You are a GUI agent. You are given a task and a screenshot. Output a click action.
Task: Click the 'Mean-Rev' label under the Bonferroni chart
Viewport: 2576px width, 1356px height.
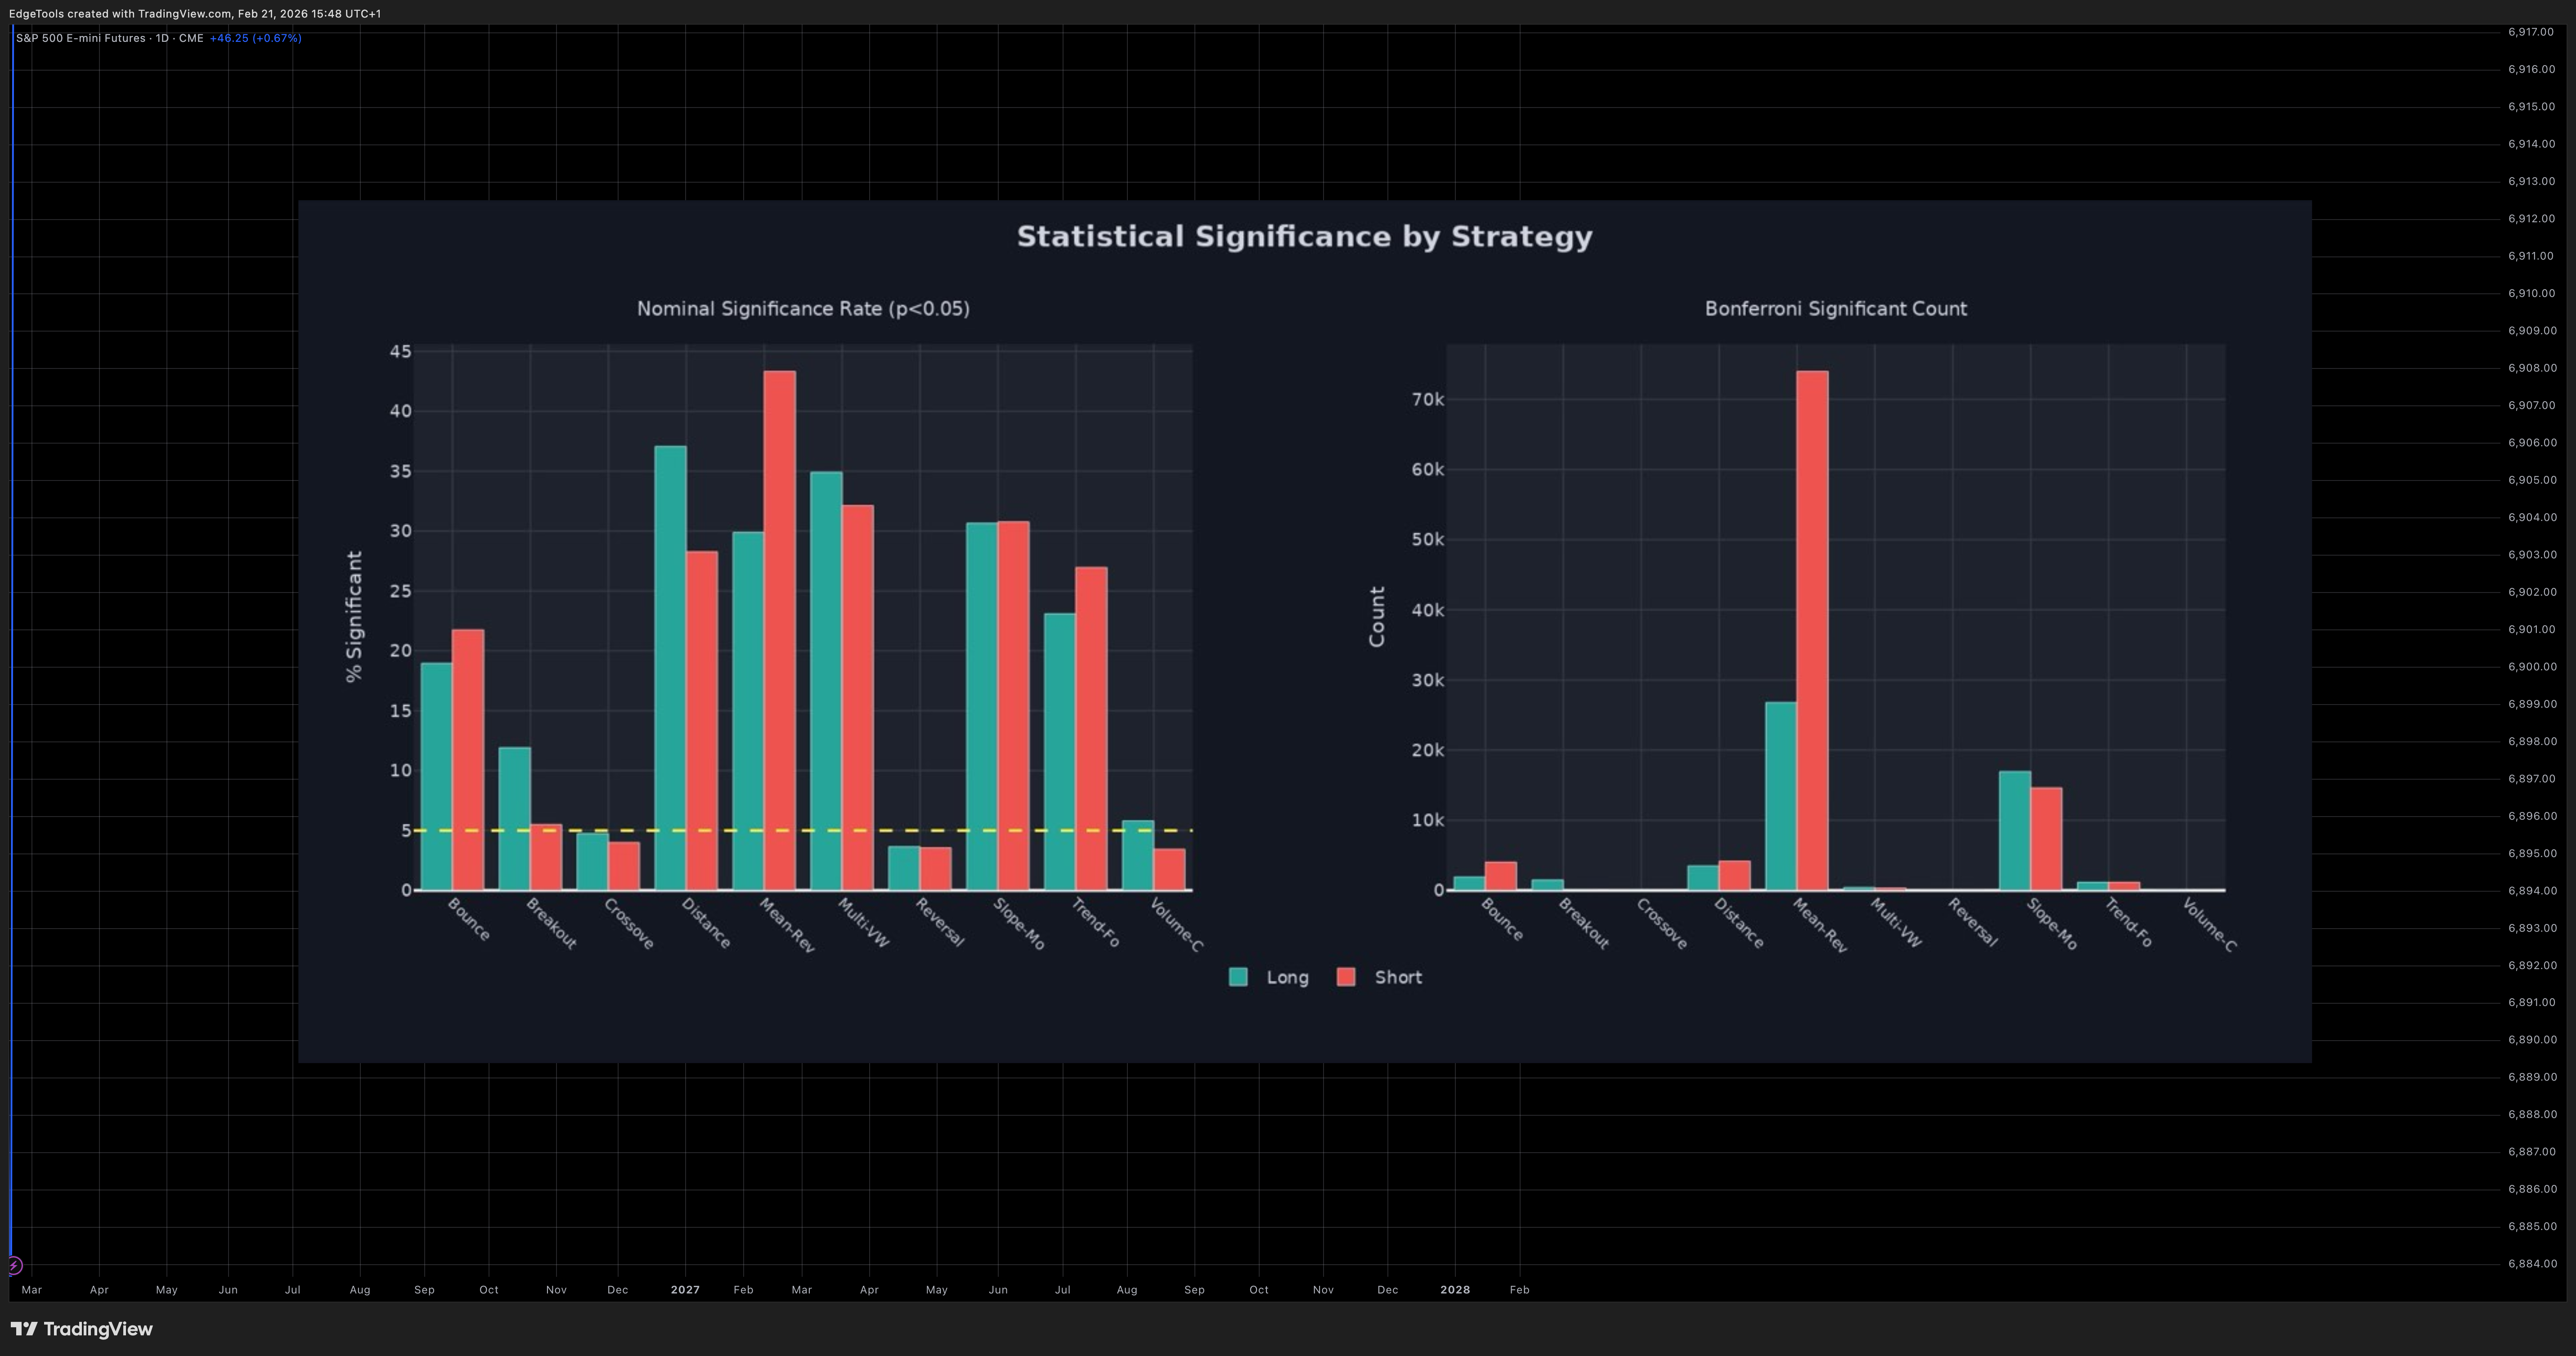pos(1820,925)
